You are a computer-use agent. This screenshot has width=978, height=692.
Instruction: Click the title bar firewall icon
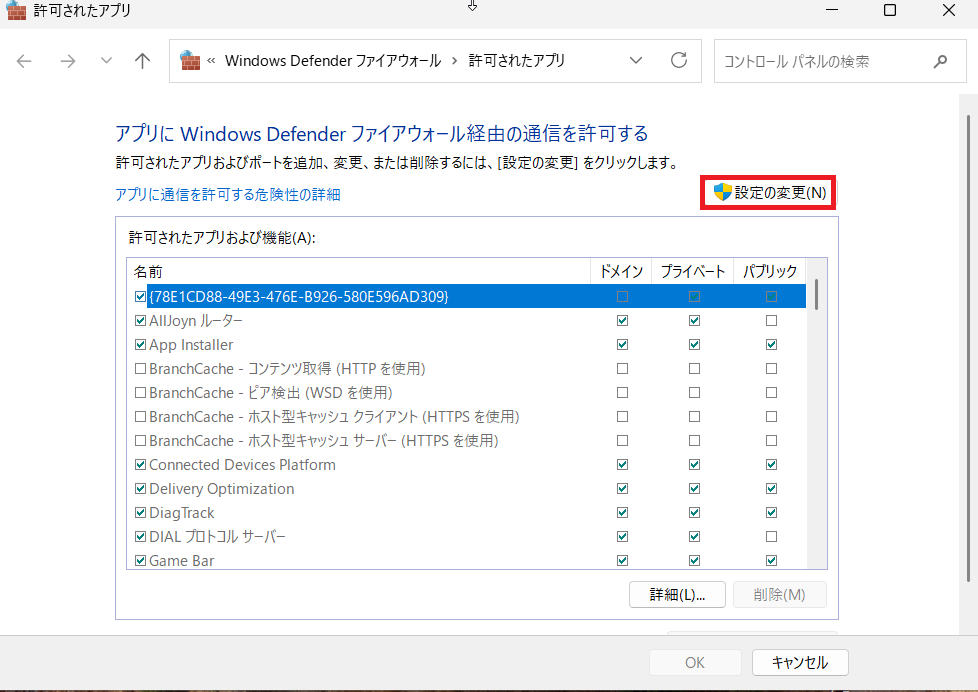pos(16,10)
